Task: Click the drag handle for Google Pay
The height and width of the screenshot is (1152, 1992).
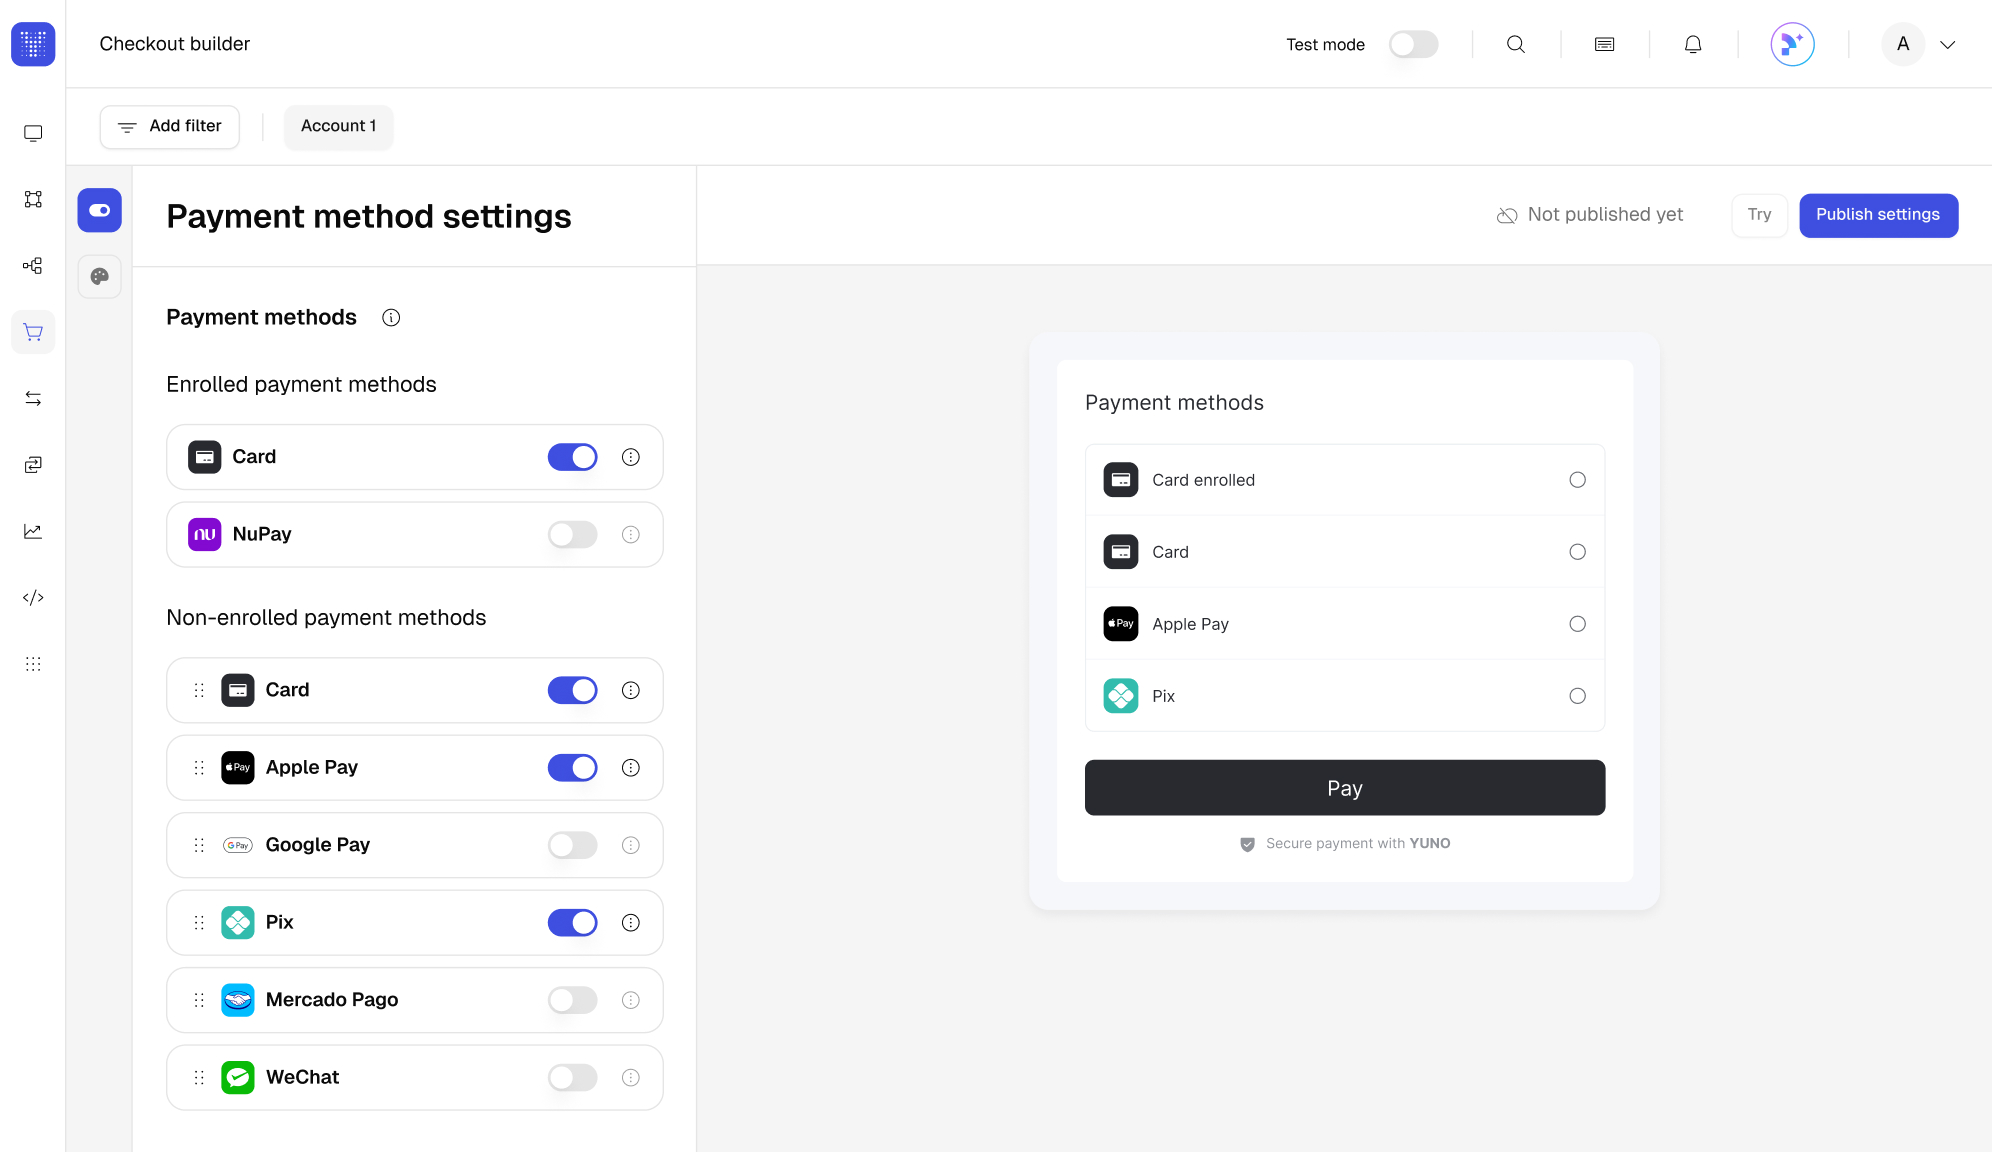Action: pyautogui.click(x=199, y=845)
